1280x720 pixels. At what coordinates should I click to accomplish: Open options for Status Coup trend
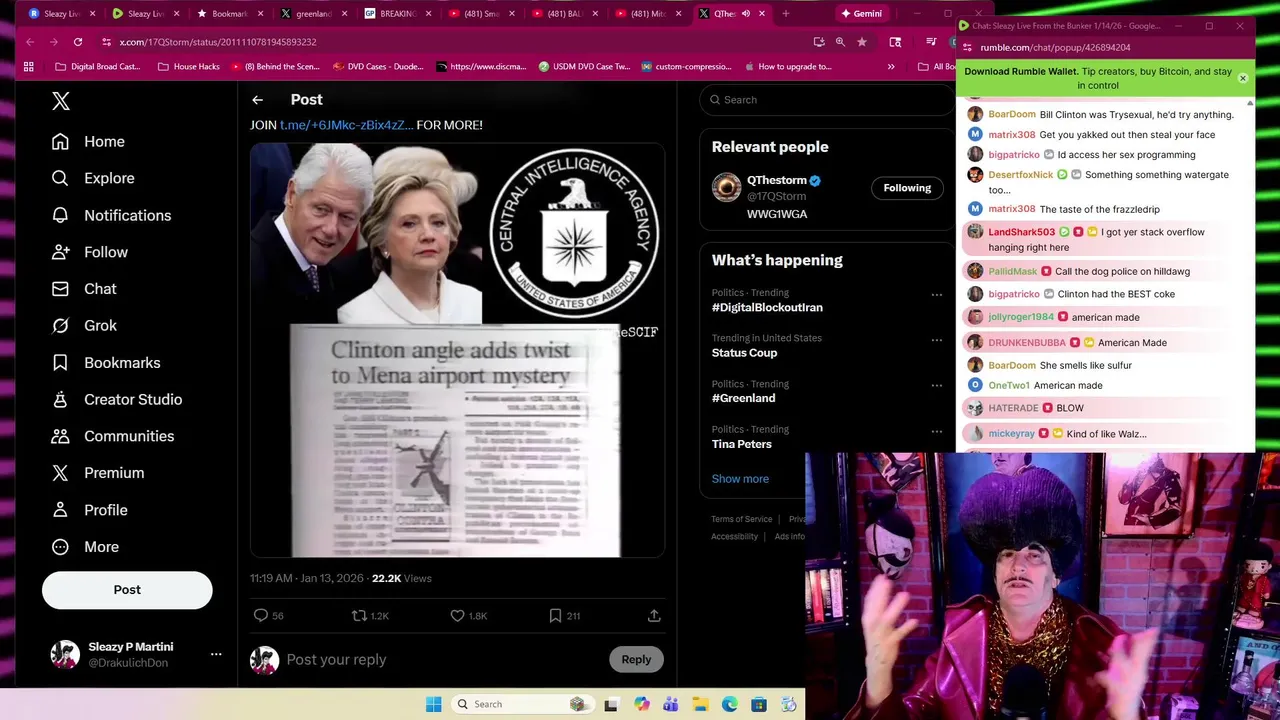pyautogui.click(x=937, y=340)
